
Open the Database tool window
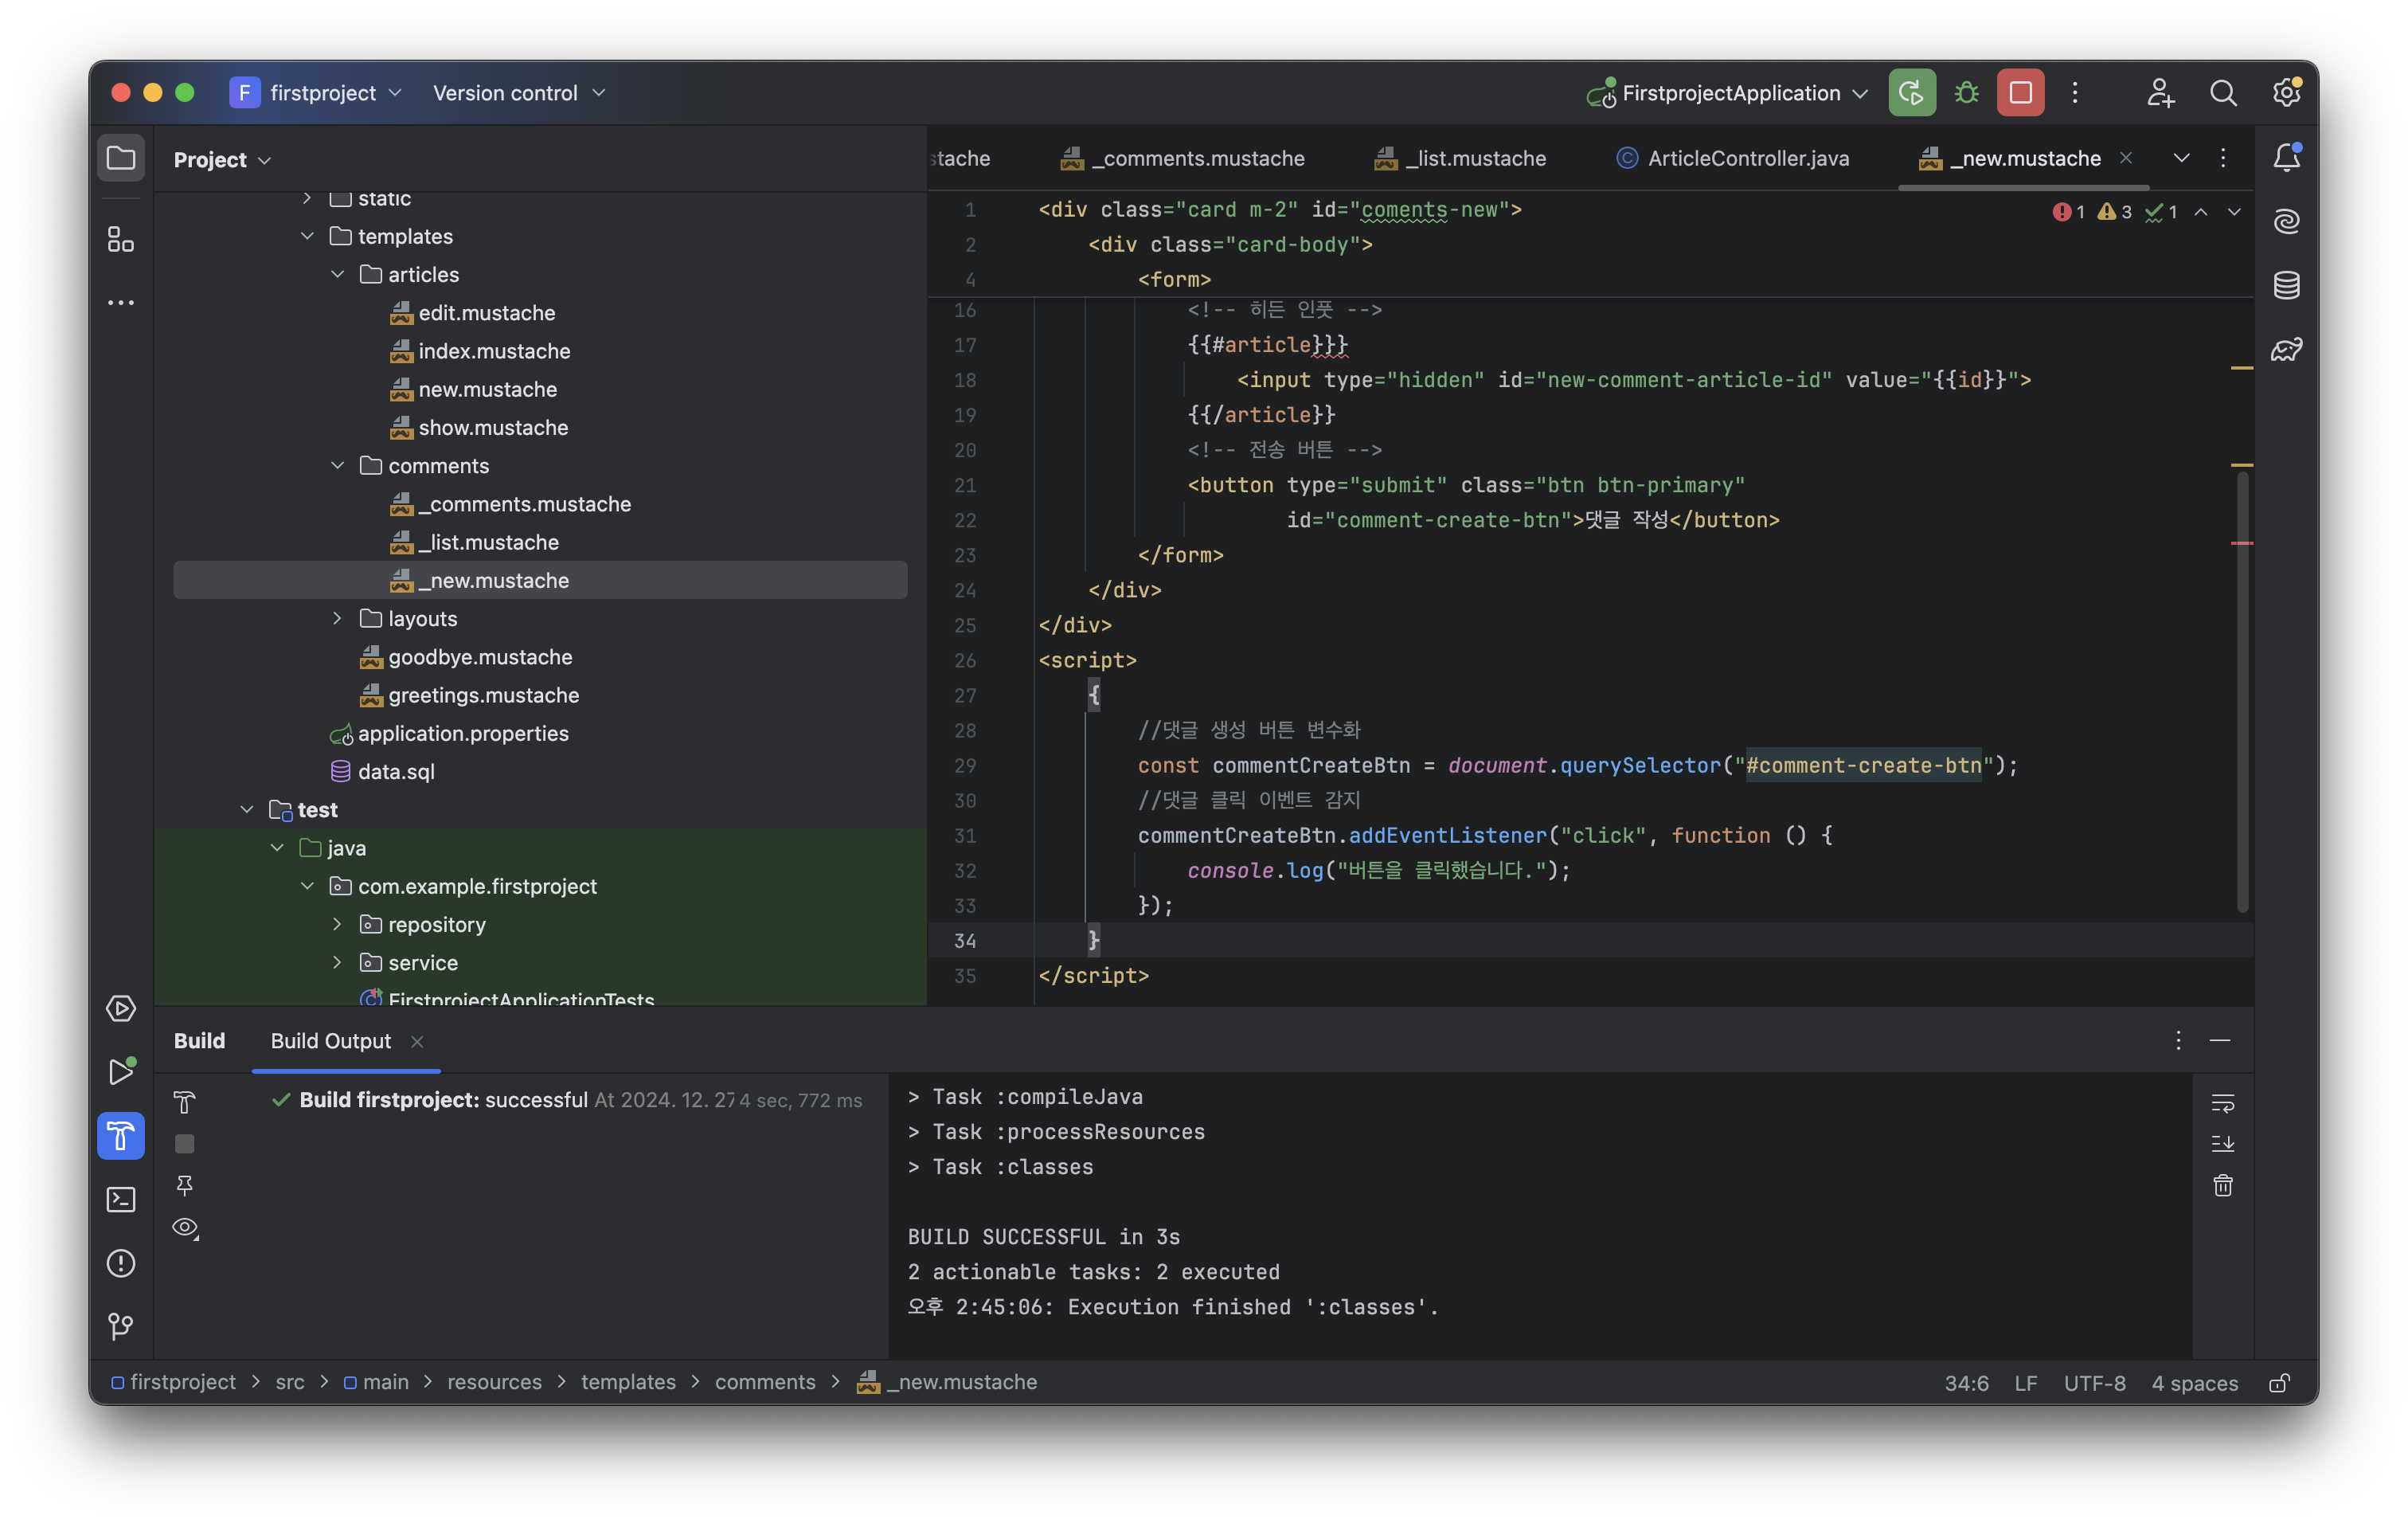[x=2287, y=285]
